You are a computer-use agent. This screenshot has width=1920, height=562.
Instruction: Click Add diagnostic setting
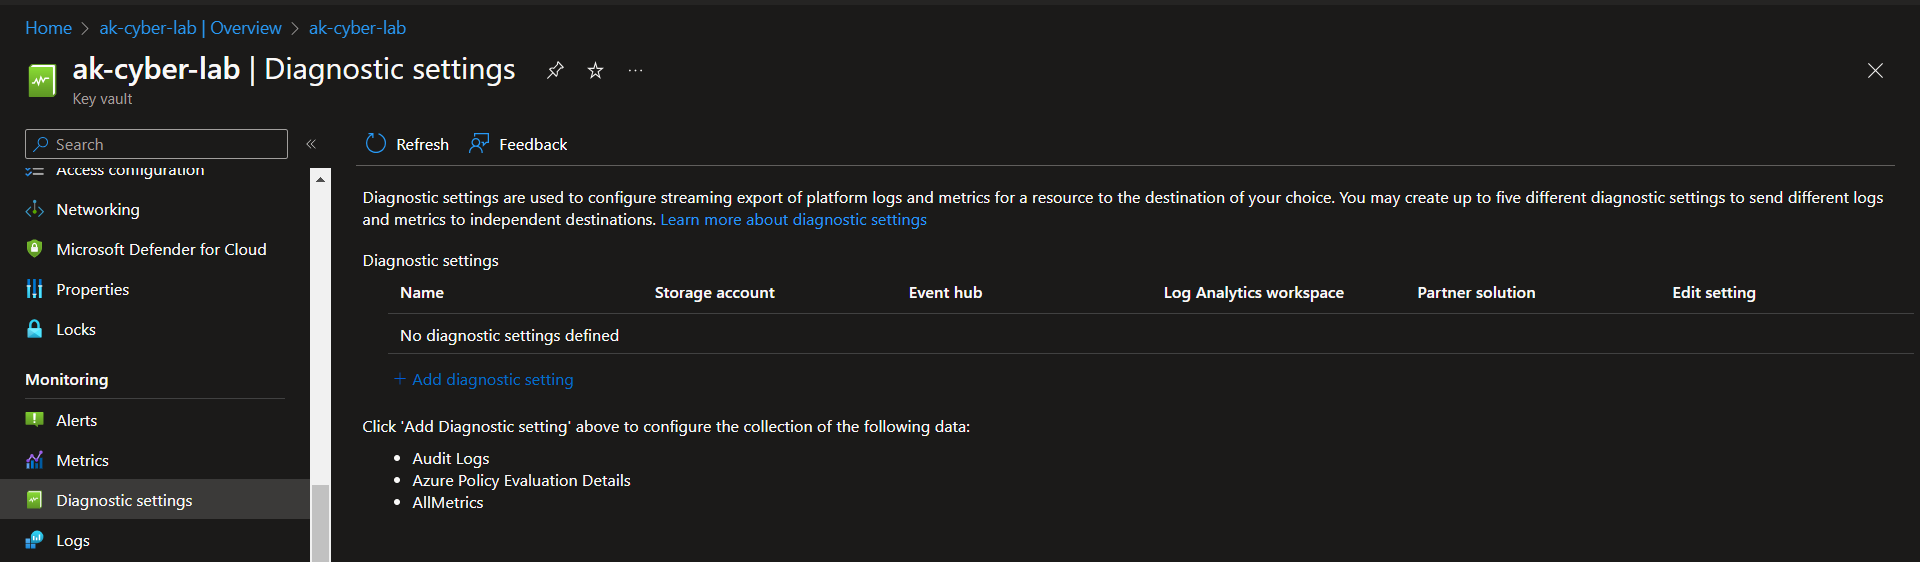(x=493, y=379)
